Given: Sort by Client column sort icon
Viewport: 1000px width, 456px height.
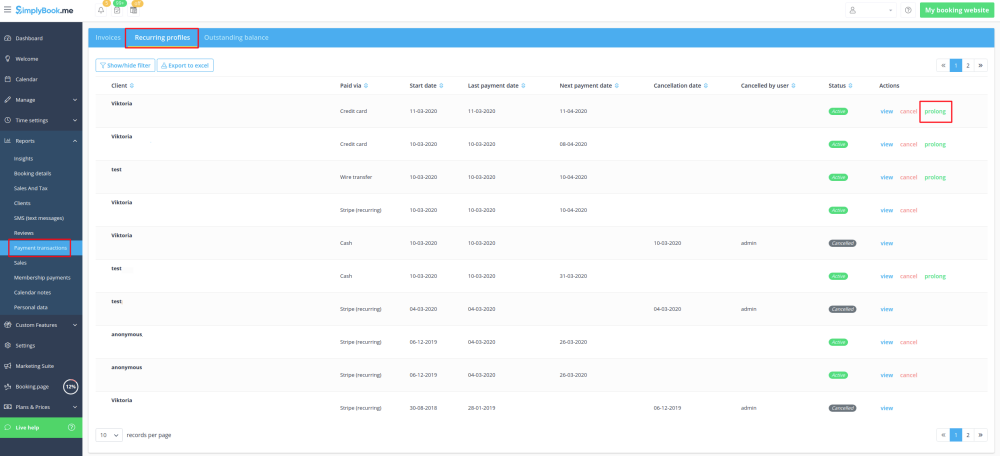Looking at the screenshot, I should click(x=131, y=86).
